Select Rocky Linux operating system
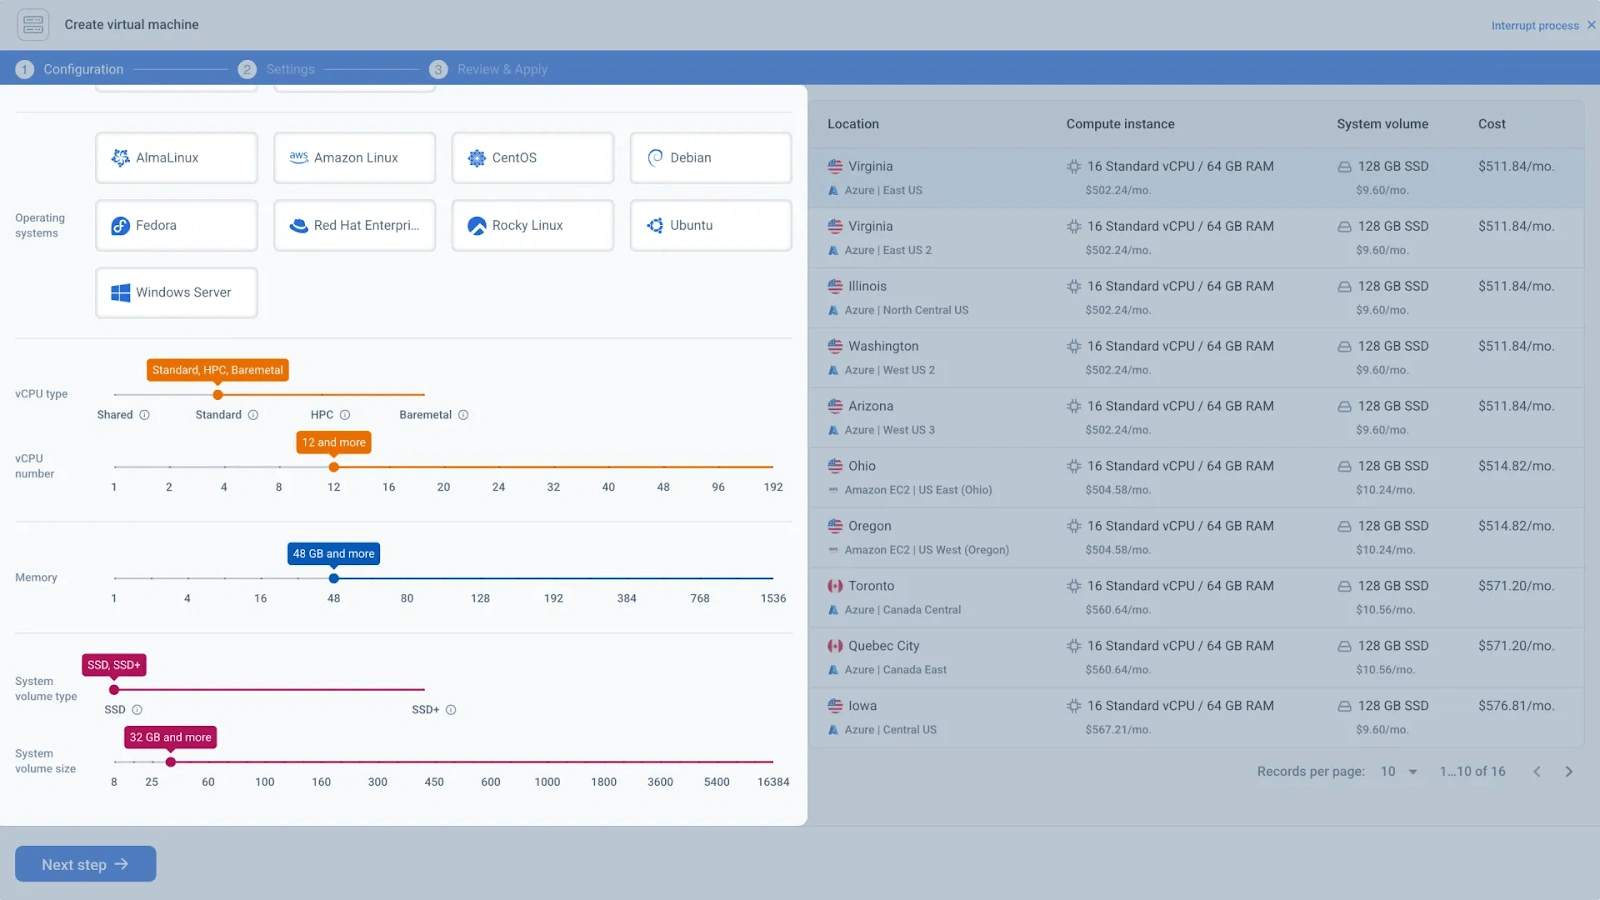Viewport: 1600px width, 900px height. [532, 225]
